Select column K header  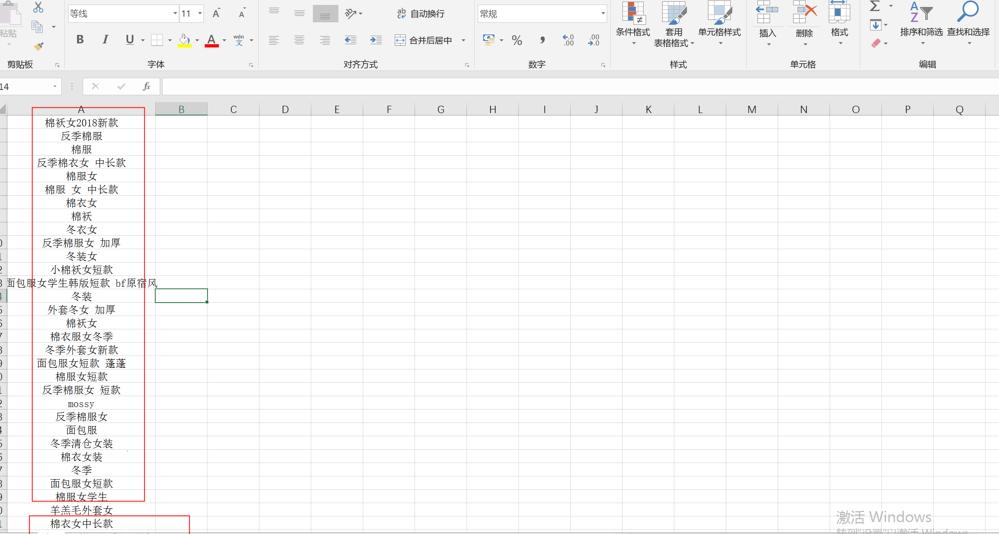(x=648, y=110)
